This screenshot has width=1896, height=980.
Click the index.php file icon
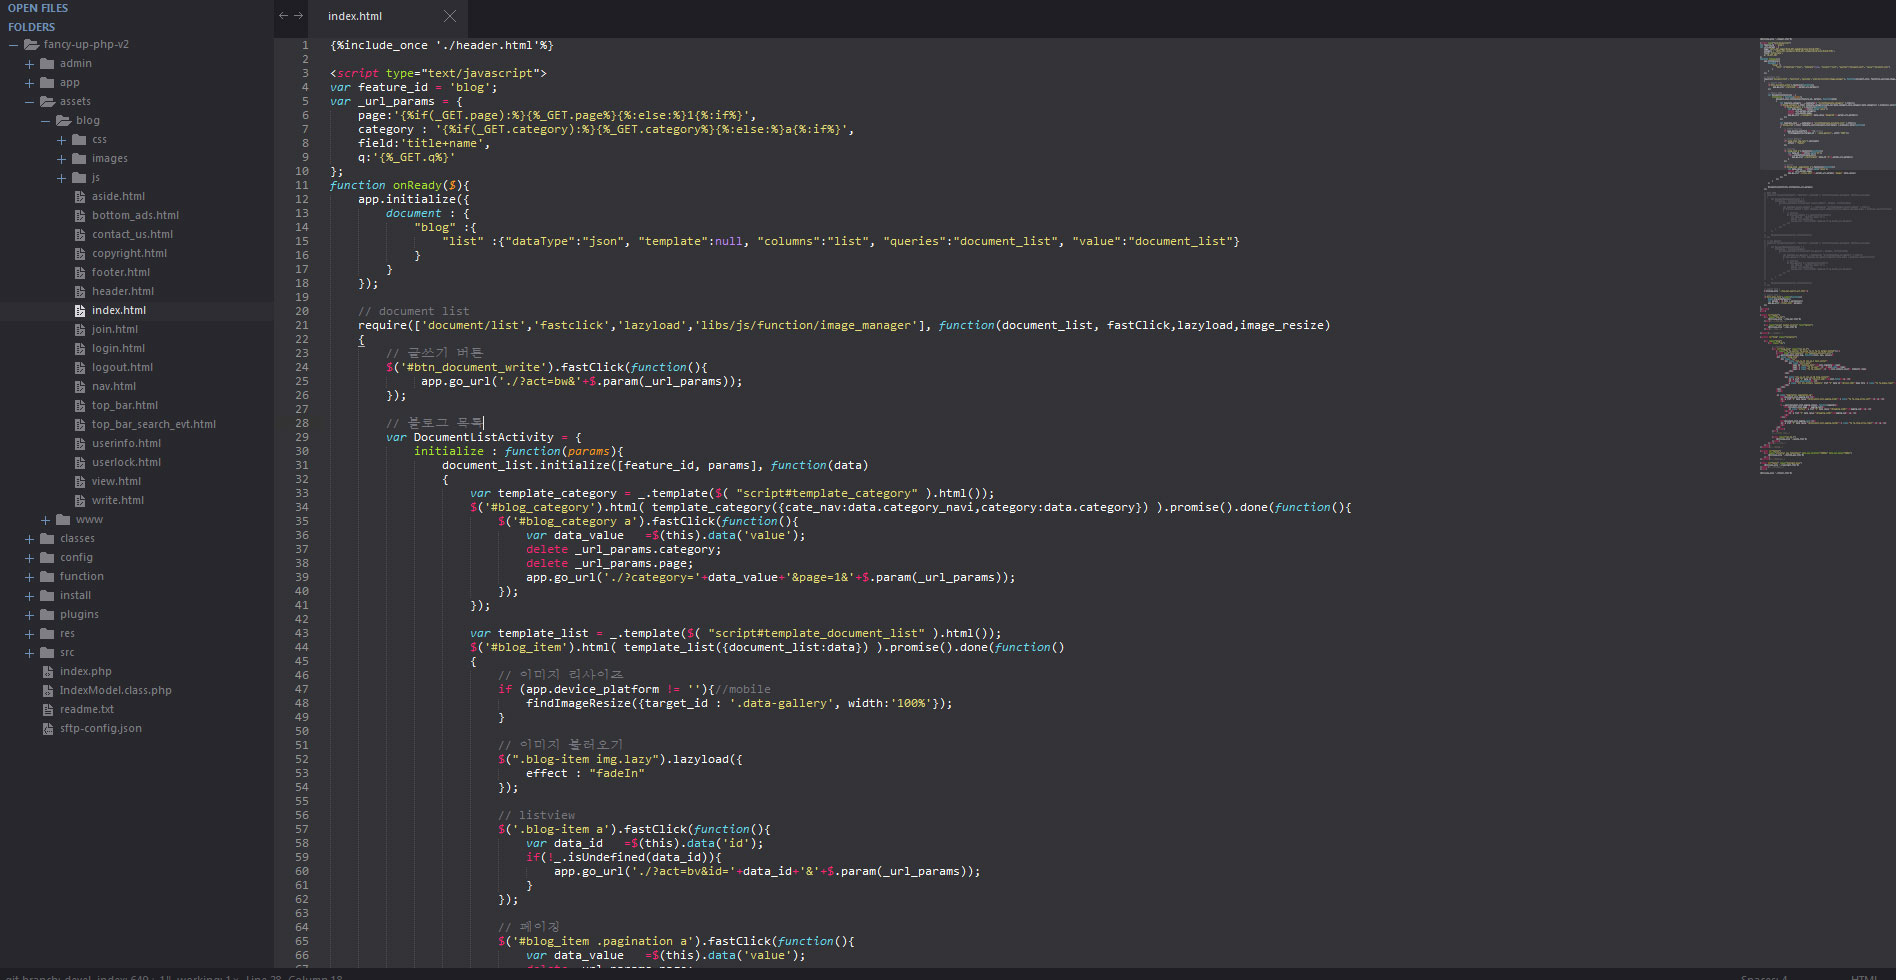[48, 672]
